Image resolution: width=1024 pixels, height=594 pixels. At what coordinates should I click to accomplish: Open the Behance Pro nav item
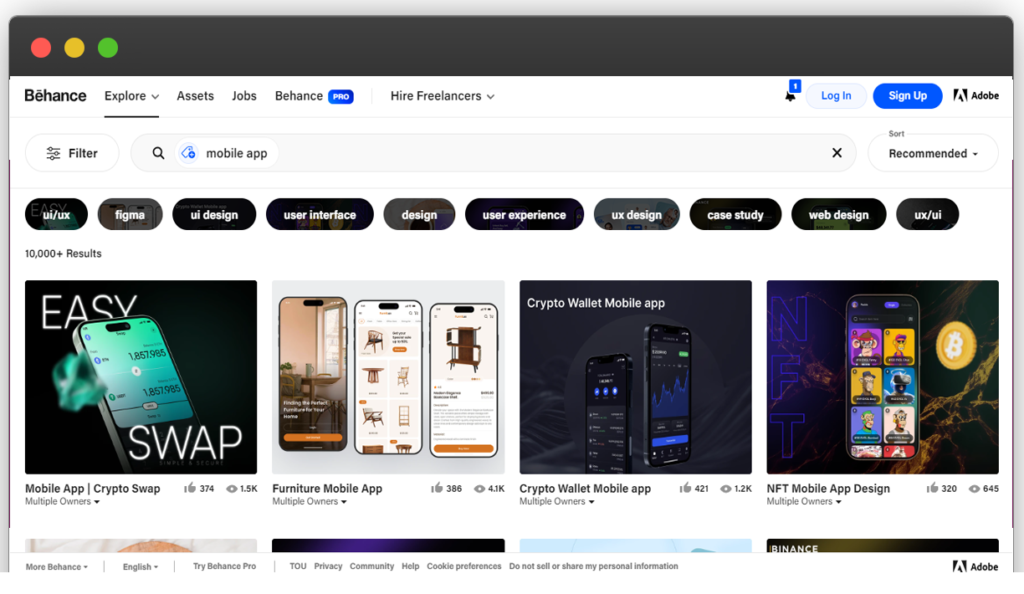tap(314, 96)
